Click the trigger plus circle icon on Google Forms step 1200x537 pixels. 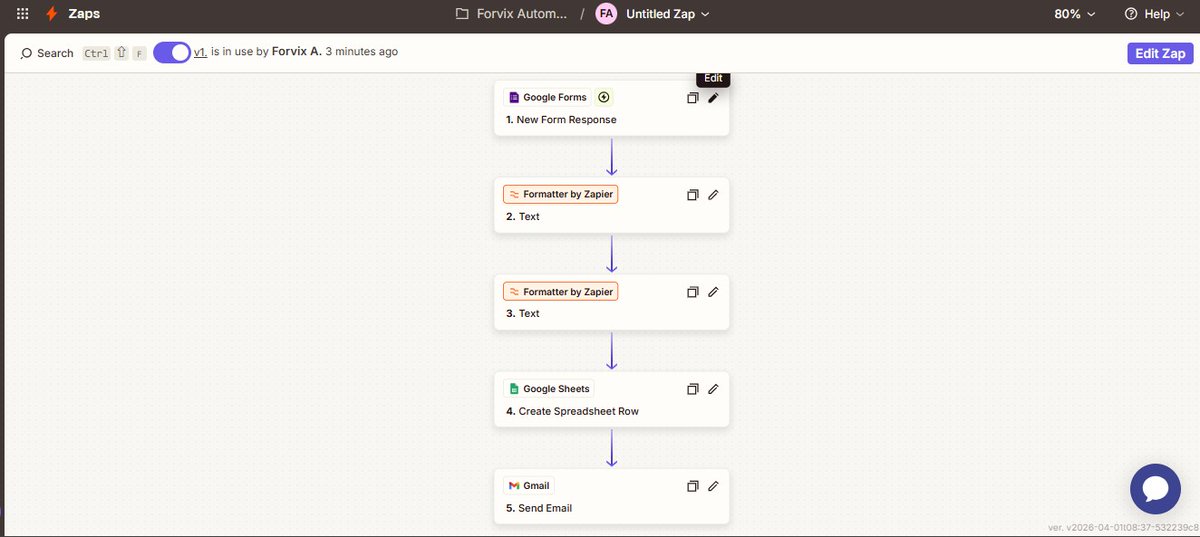[604, 97]
